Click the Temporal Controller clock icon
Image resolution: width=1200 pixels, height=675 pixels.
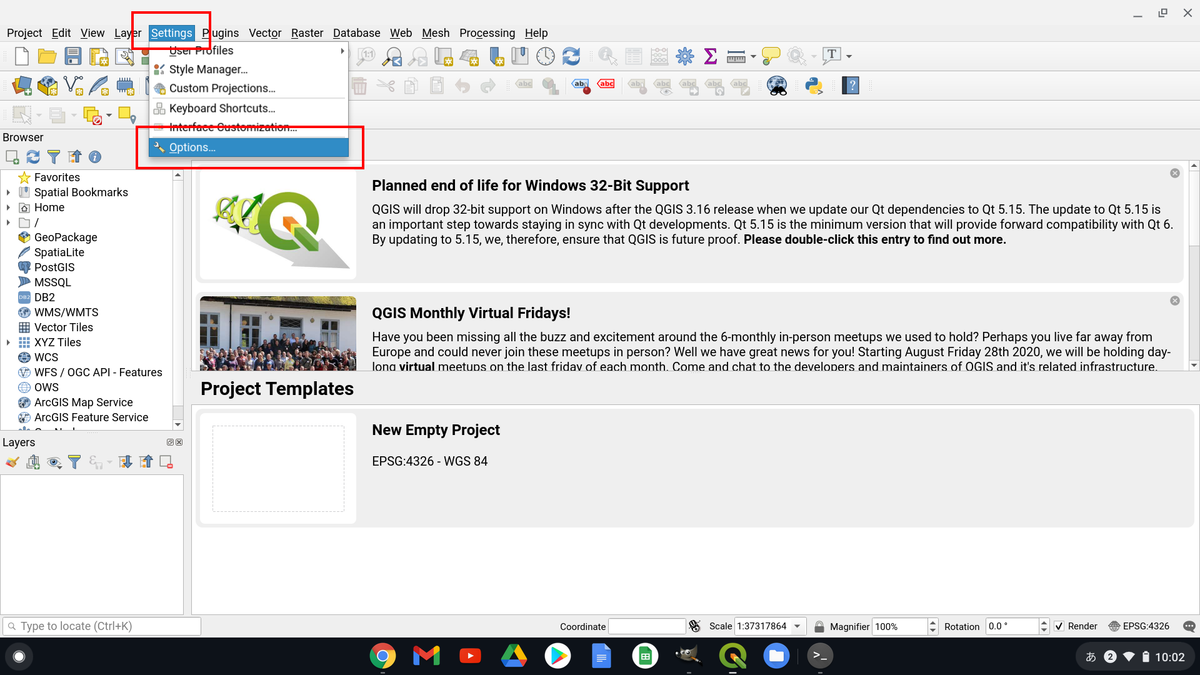point(545,57)
